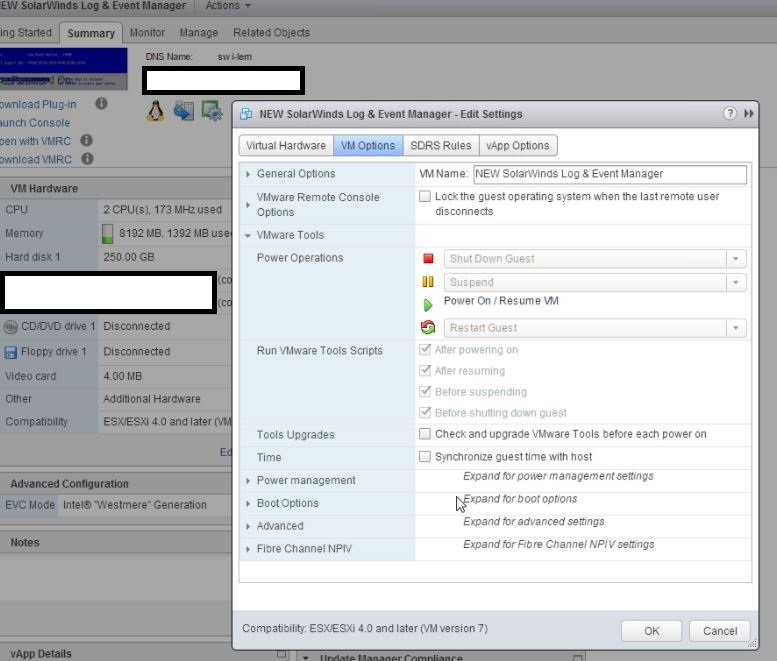Expand the General Options section
Viewport: 777px width, 661px height.
(x=248, y=174)
